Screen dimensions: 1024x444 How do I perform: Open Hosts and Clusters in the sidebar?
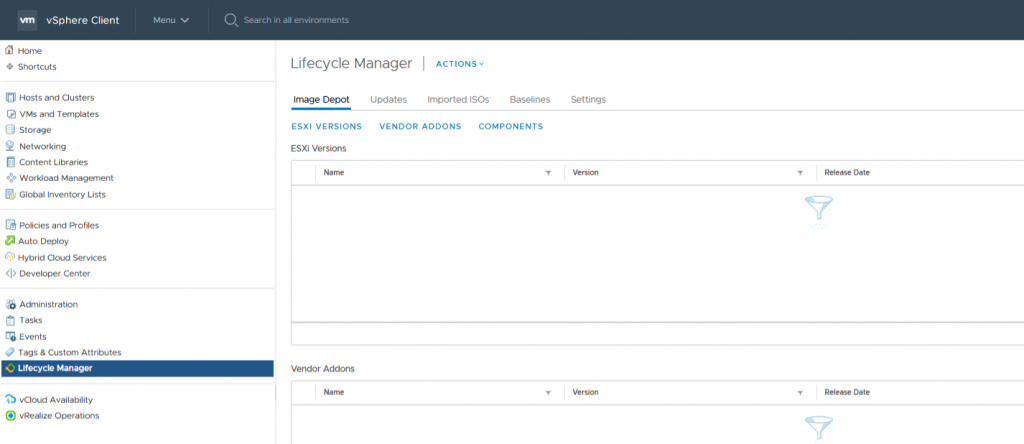click(57, 98)
